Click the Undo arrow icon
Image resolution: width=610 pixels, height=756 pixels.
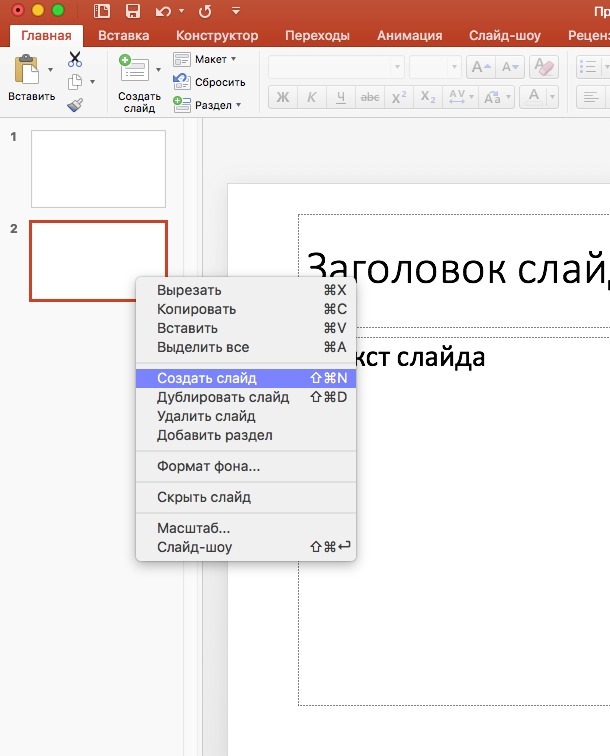point(163,11)
